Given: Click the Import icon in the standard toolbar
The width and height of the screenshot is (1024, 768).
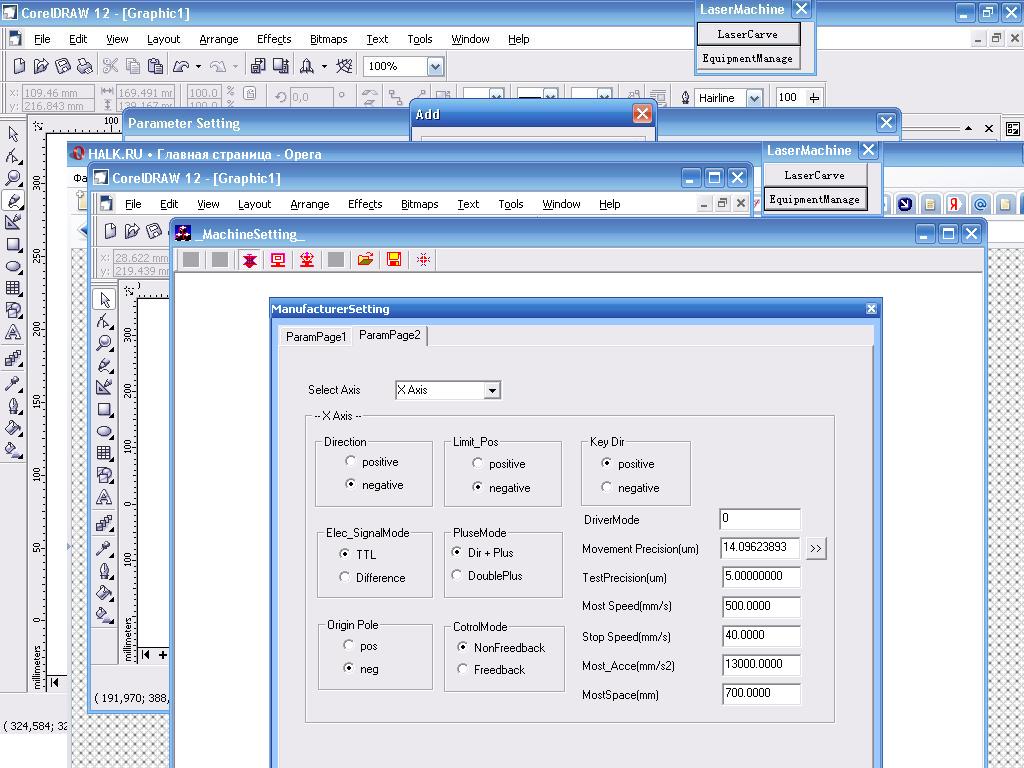Looking at the screenshot, I should point(257,66).
